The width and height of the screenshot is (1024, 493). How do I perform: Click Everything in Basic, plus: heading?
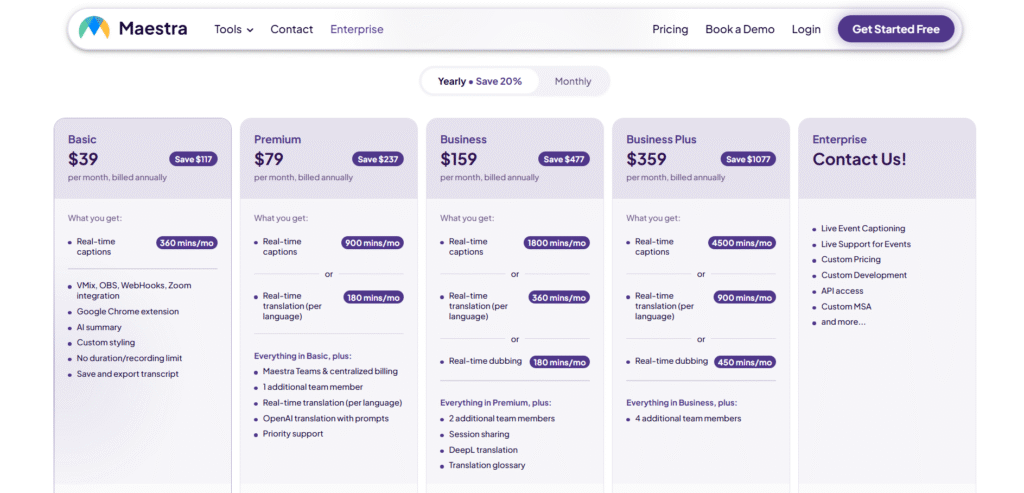click(x=302, y=356)
